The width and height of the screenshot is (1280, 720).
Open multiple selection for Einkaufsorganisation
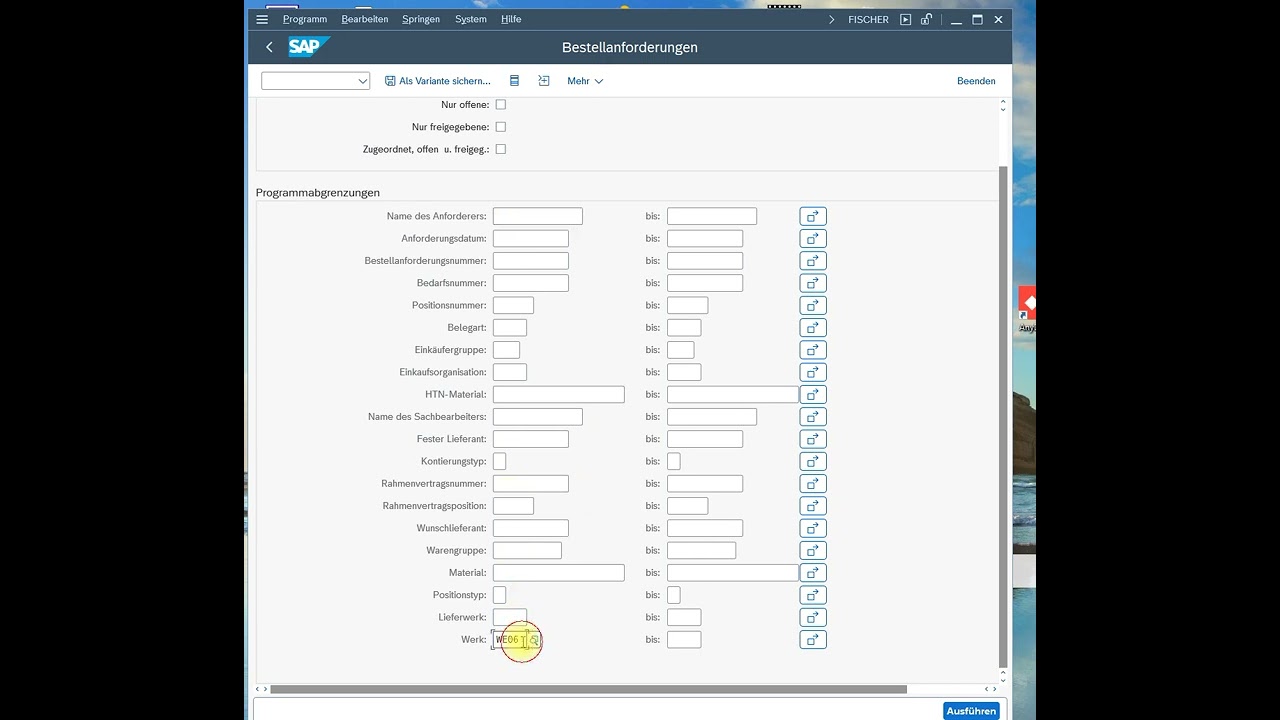(813, 372)
